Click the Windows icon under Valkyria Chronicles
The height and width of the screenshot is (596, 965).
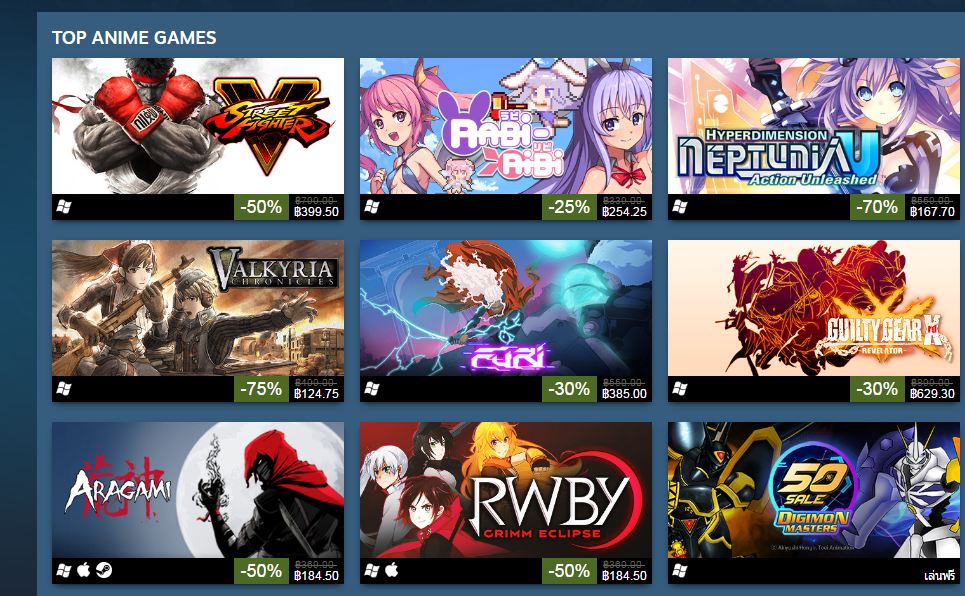coord(63,389)
